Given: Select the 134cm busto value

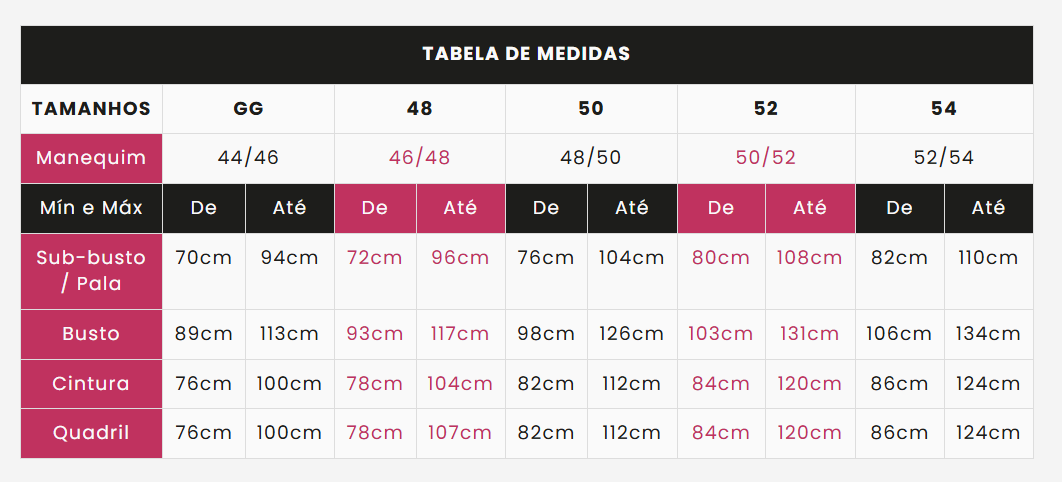Looking at the screenshot, I should coord(988,334).
